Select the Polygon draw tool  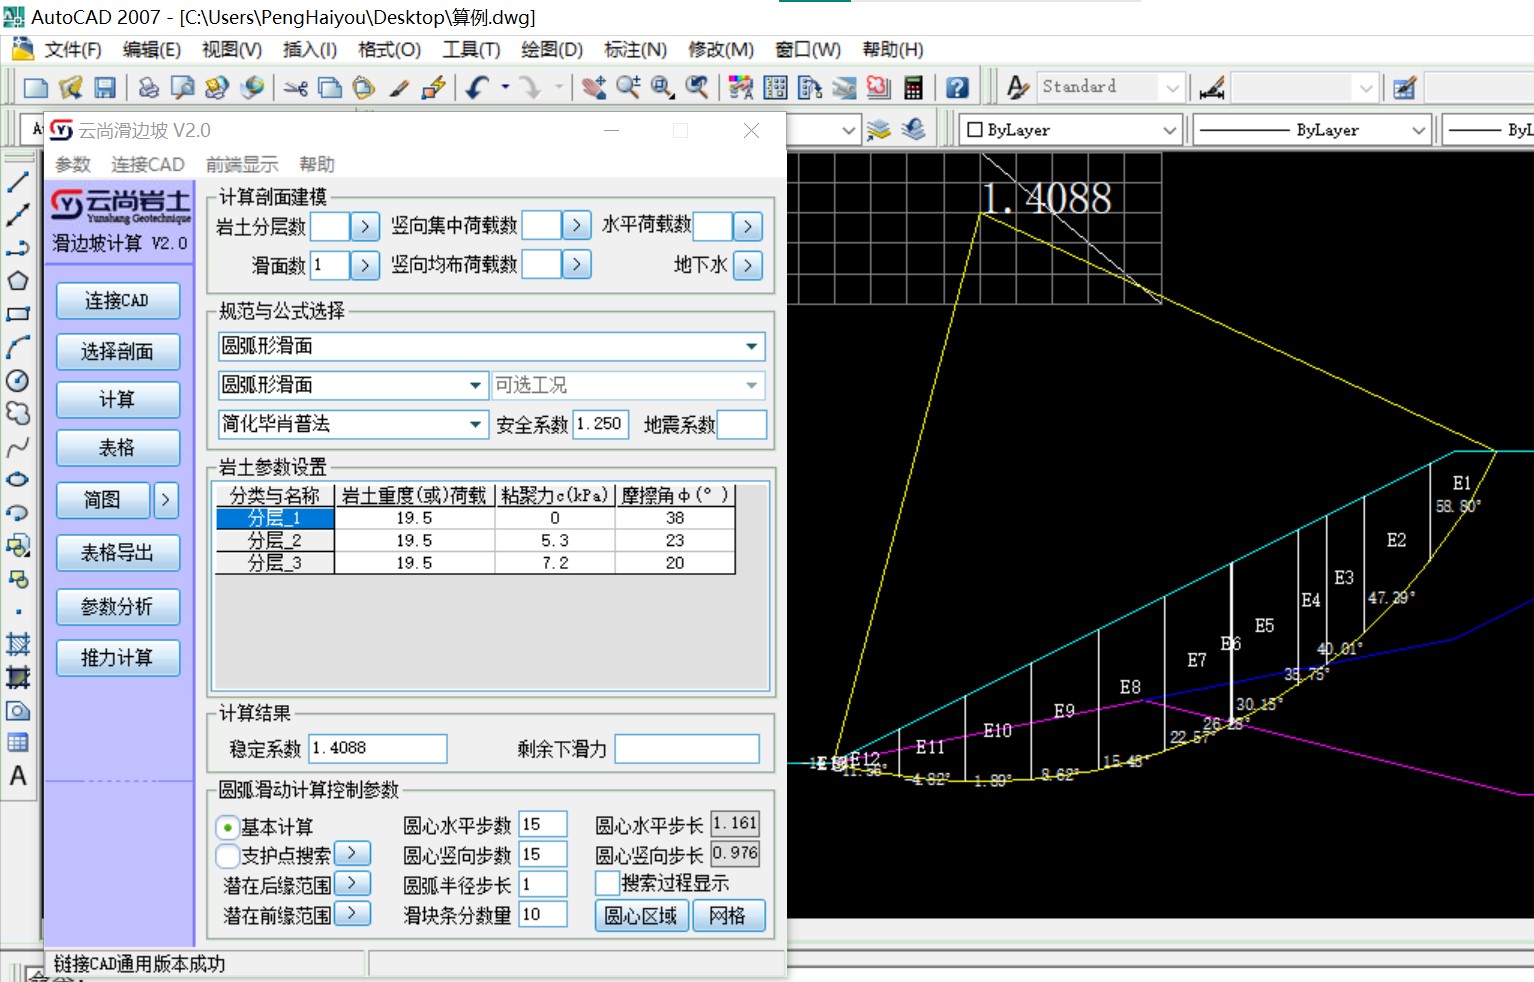tap(18, 281)
